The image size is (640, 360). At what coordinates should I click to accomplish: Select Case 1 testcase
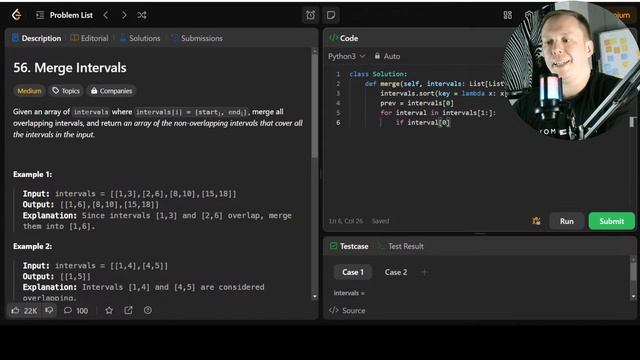[353, 272]
